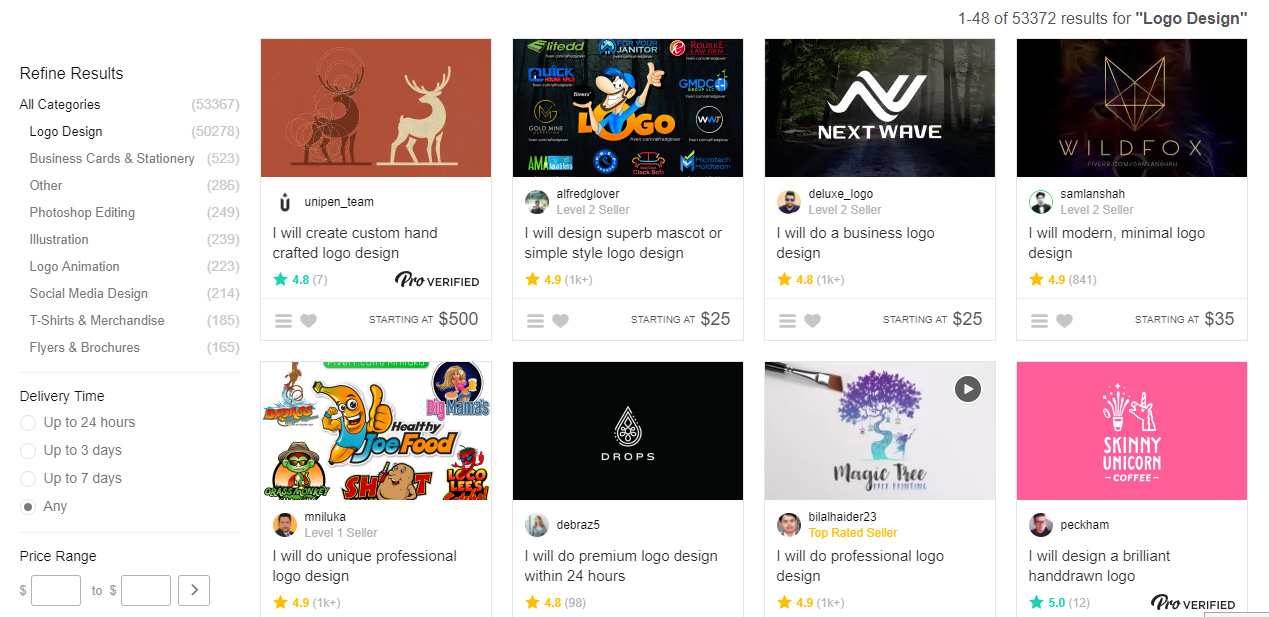The image size is (1269, 617).
Task: Open the list menu icon on the samlanshah gig
Action: tap(1040, 321)
